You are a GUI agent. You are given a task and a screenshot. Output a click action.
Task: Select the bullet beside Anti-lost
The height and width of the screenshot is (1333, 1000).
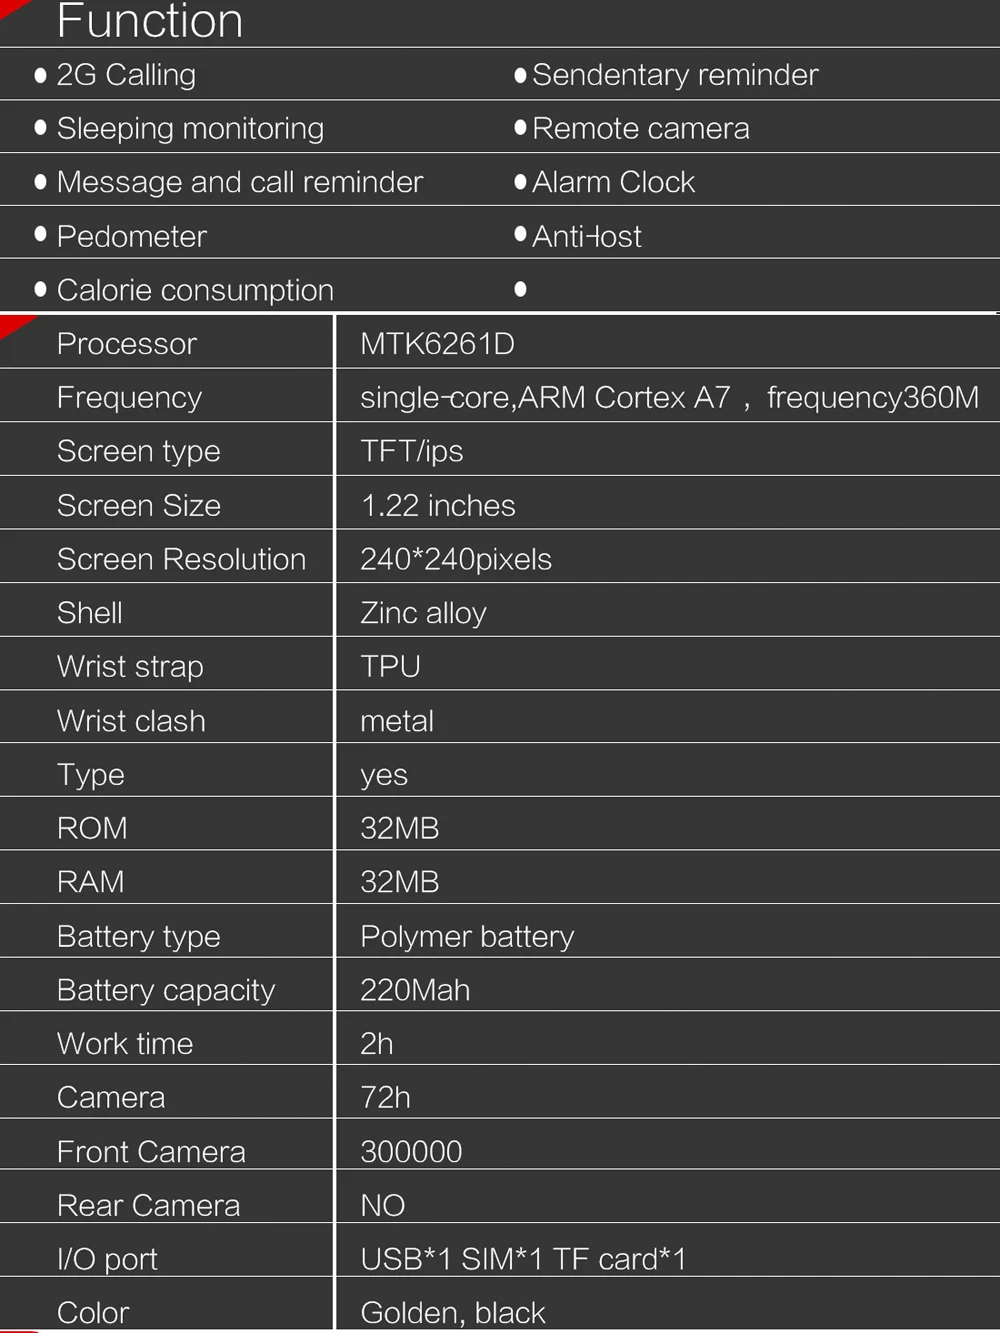point(520,235)
